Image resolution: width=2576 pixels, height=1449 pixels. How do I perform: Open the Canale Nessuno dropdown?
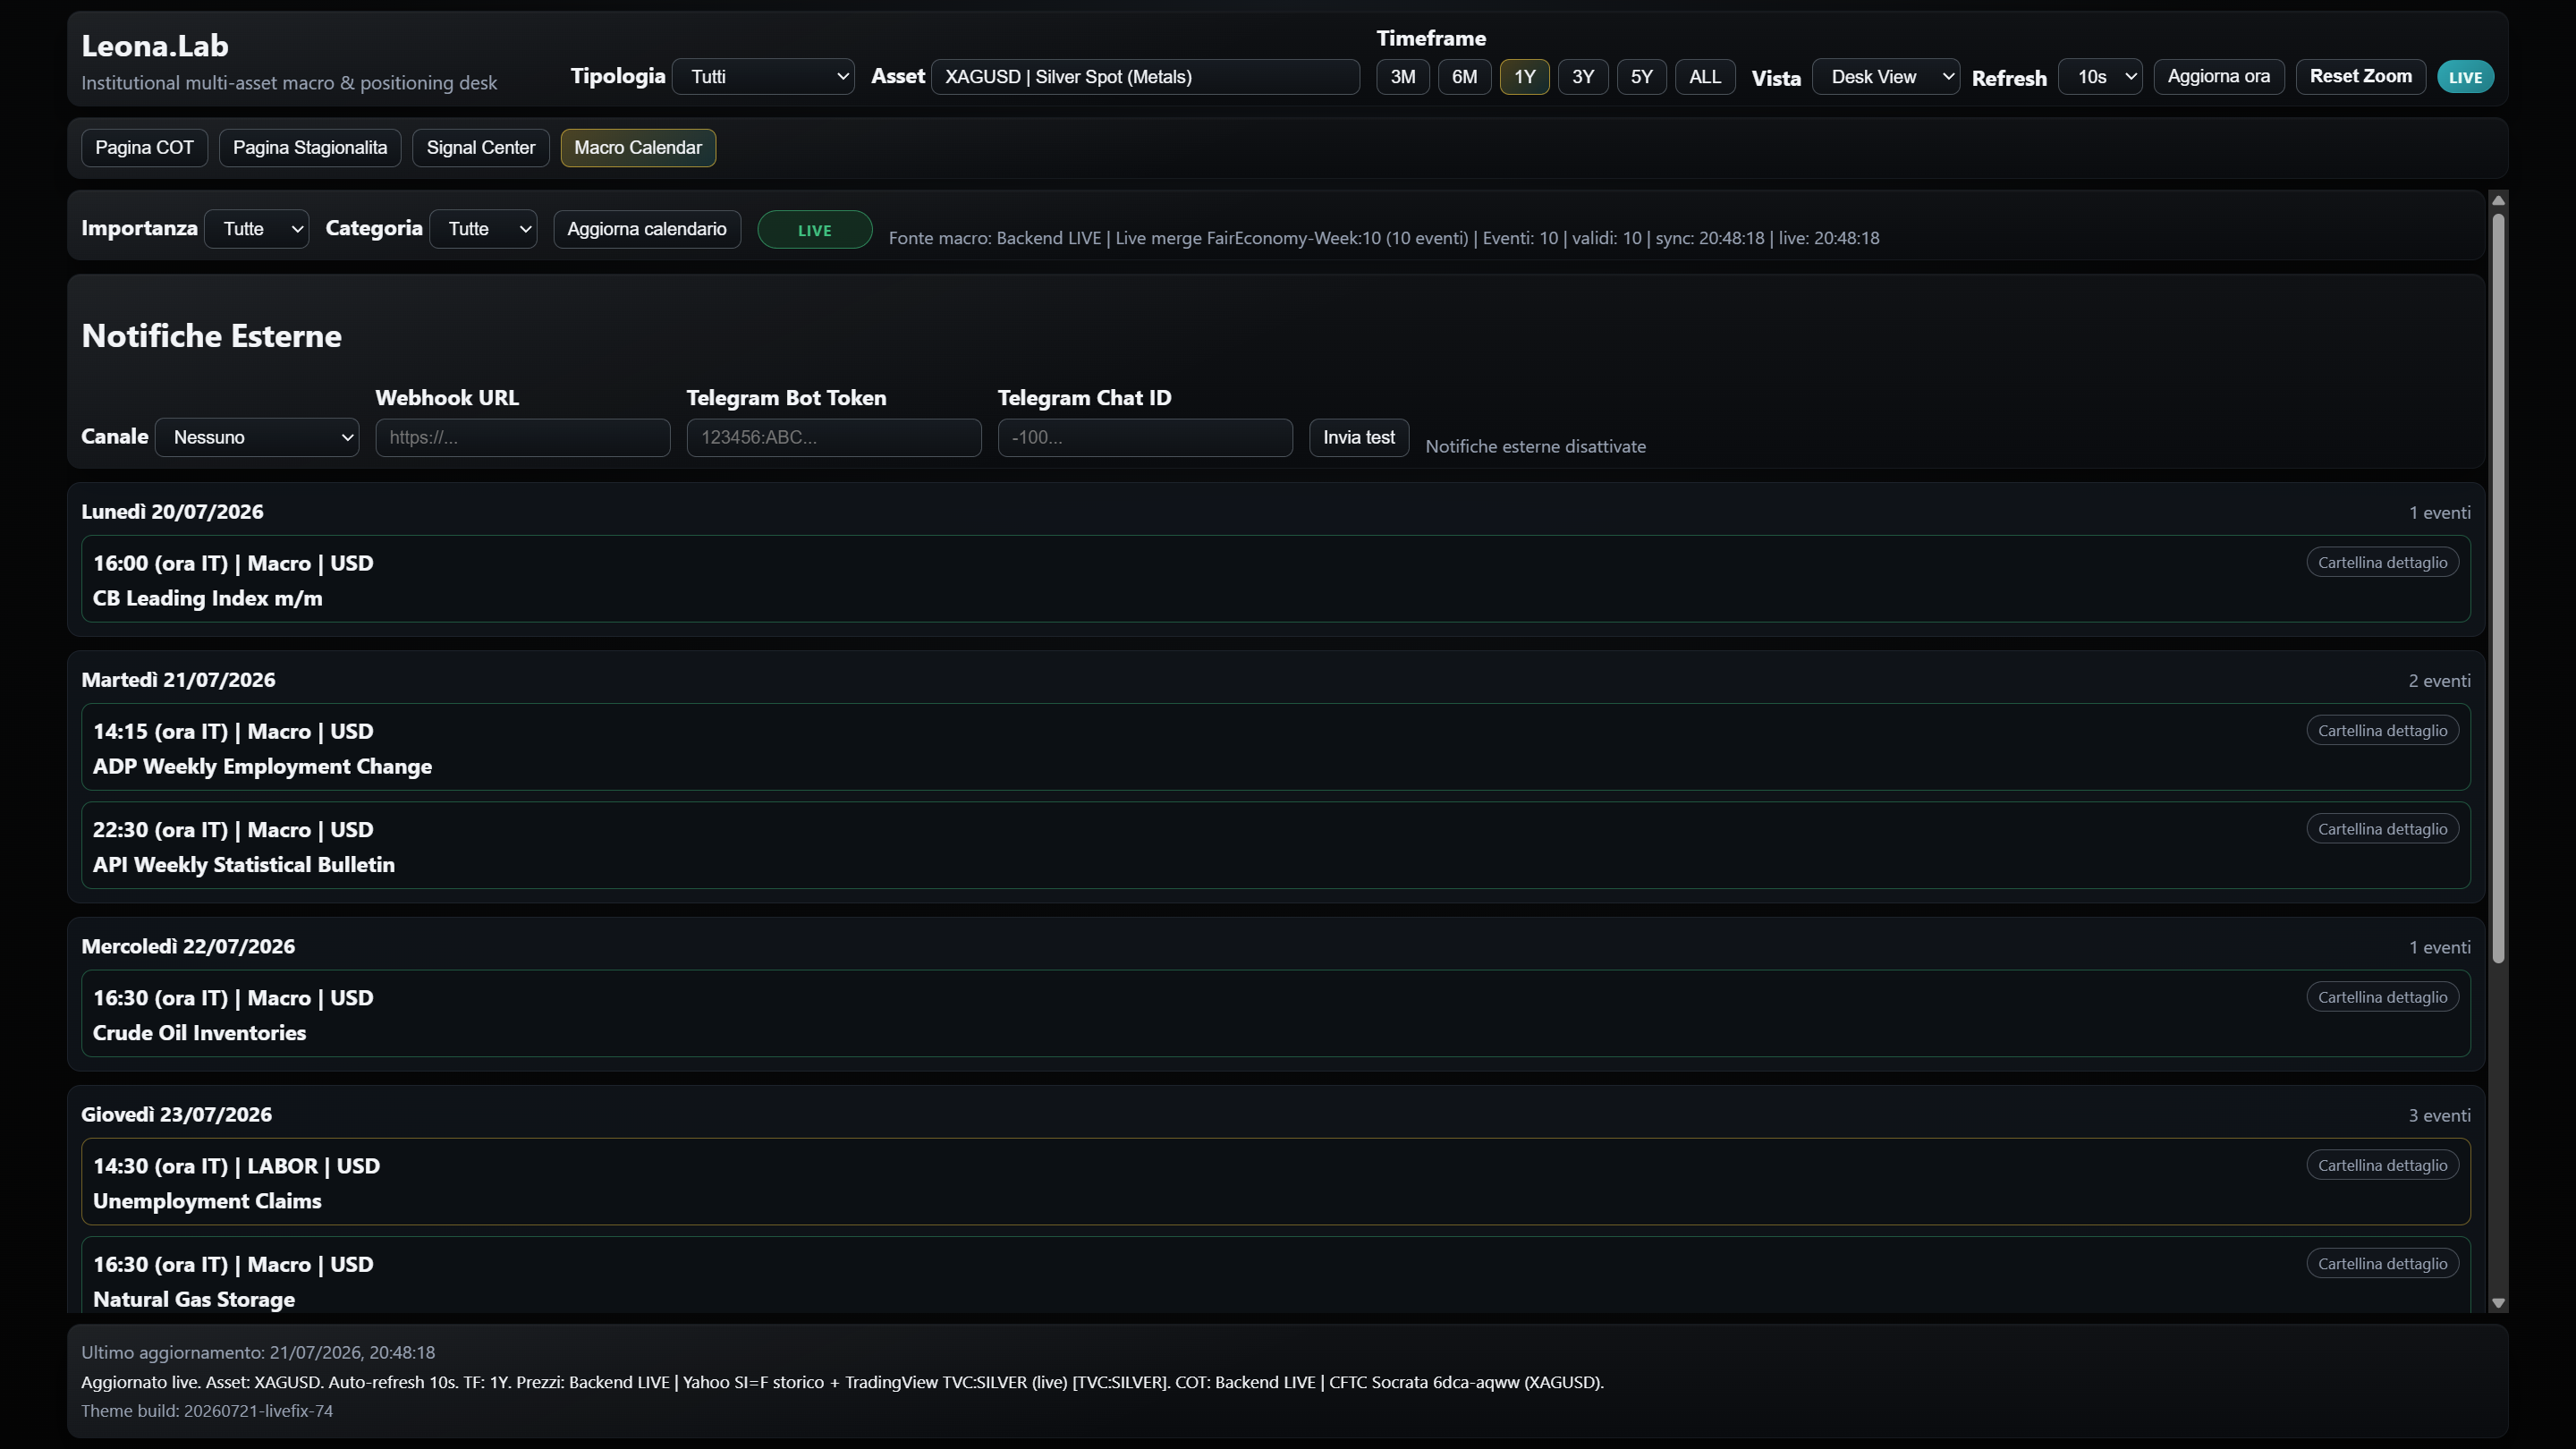pos(257,437)
